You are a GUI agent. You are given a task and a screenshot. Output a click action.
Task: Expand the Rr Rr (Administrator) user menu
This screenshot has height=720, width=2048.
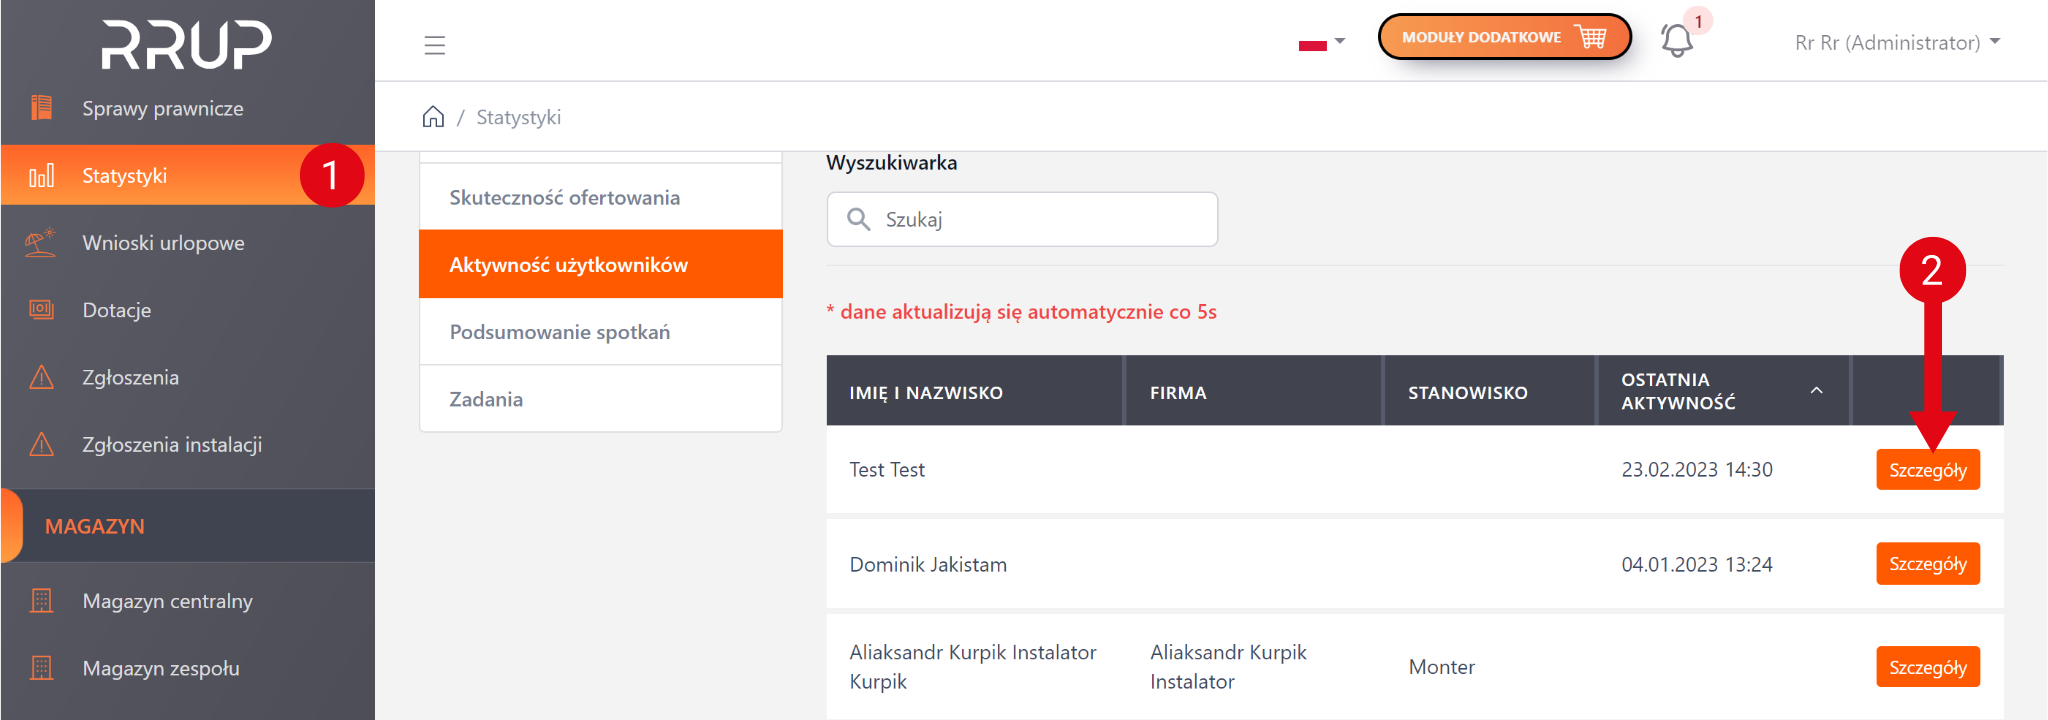[x=1897, y=43]
